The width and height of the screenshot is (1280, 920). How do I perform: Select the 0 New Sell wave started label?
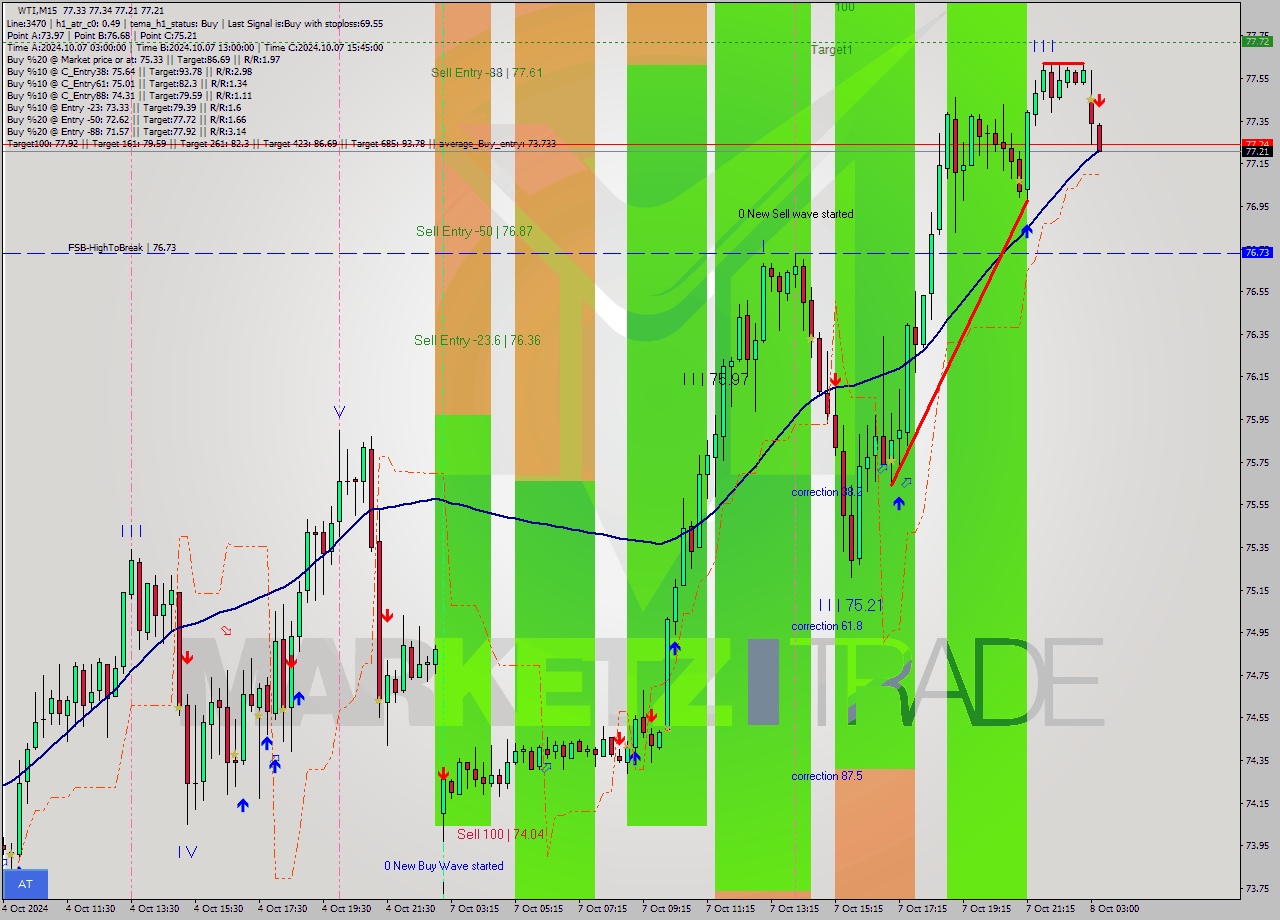pyautogui.click(x=796, y=214)
